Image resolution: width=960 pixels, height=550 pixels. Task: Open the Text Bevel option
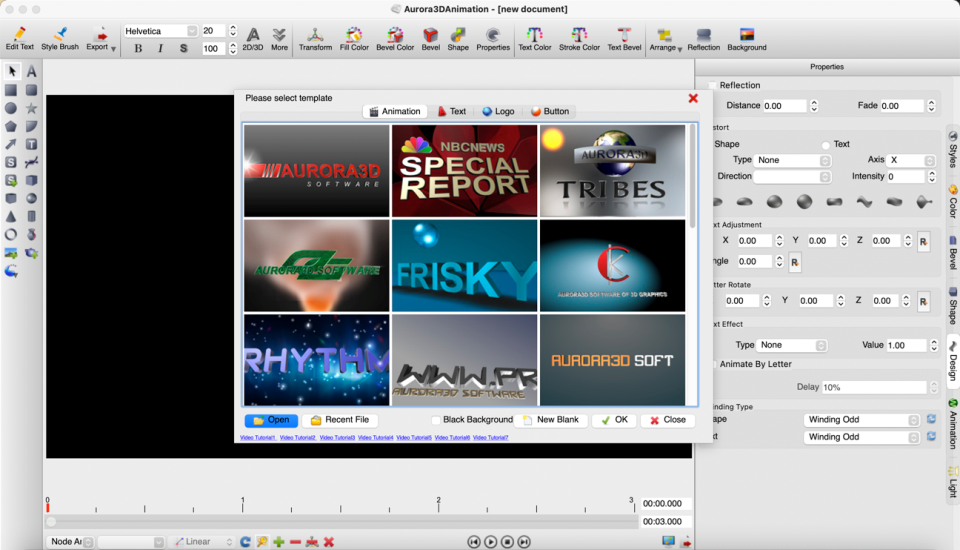point(624,39)
